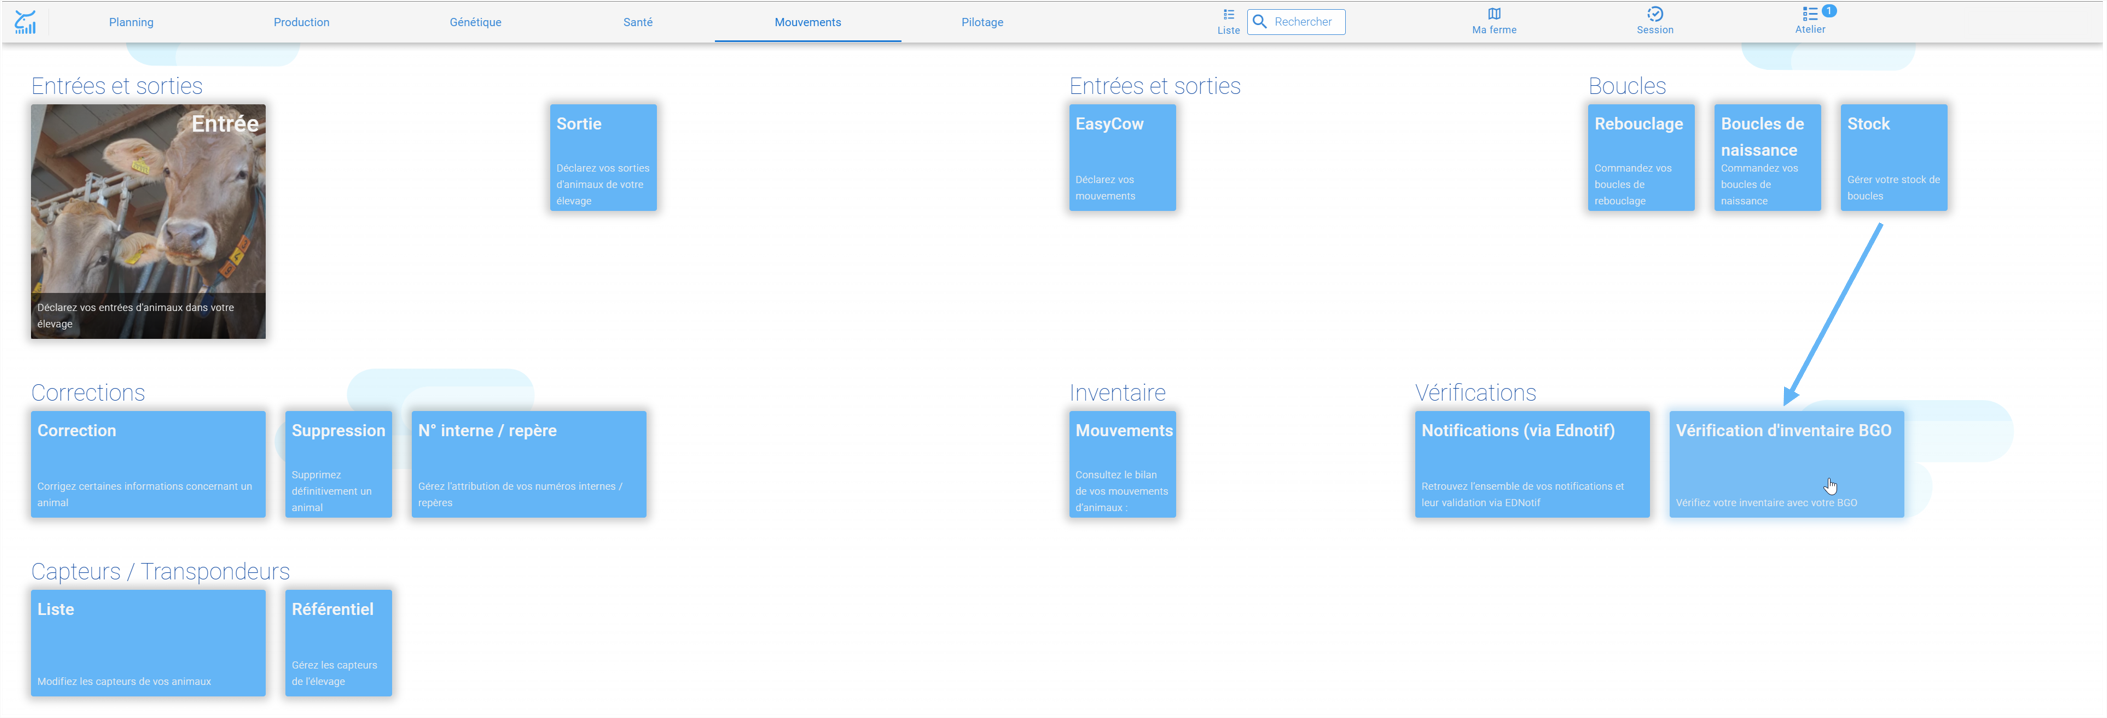
Task: Open the Suppression tile
Action: pyautogui.click(x=338, y=464)
